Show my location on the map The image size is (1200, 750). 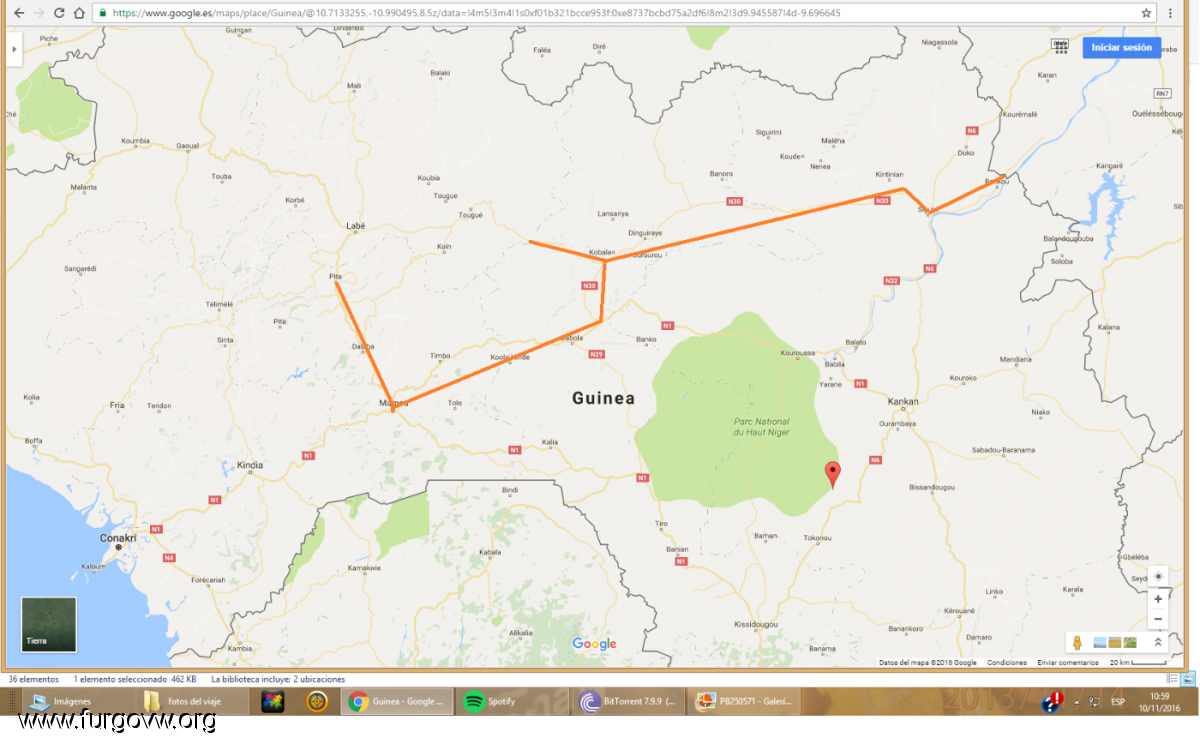(1158, 577)
